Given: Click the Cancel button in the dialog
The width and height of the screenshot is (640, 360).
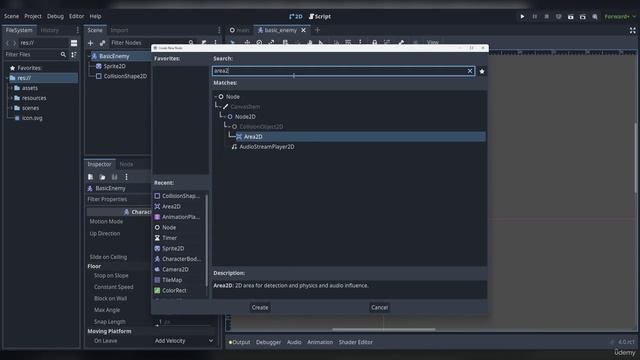Looking at the screenshot, I should coord(379,307).
